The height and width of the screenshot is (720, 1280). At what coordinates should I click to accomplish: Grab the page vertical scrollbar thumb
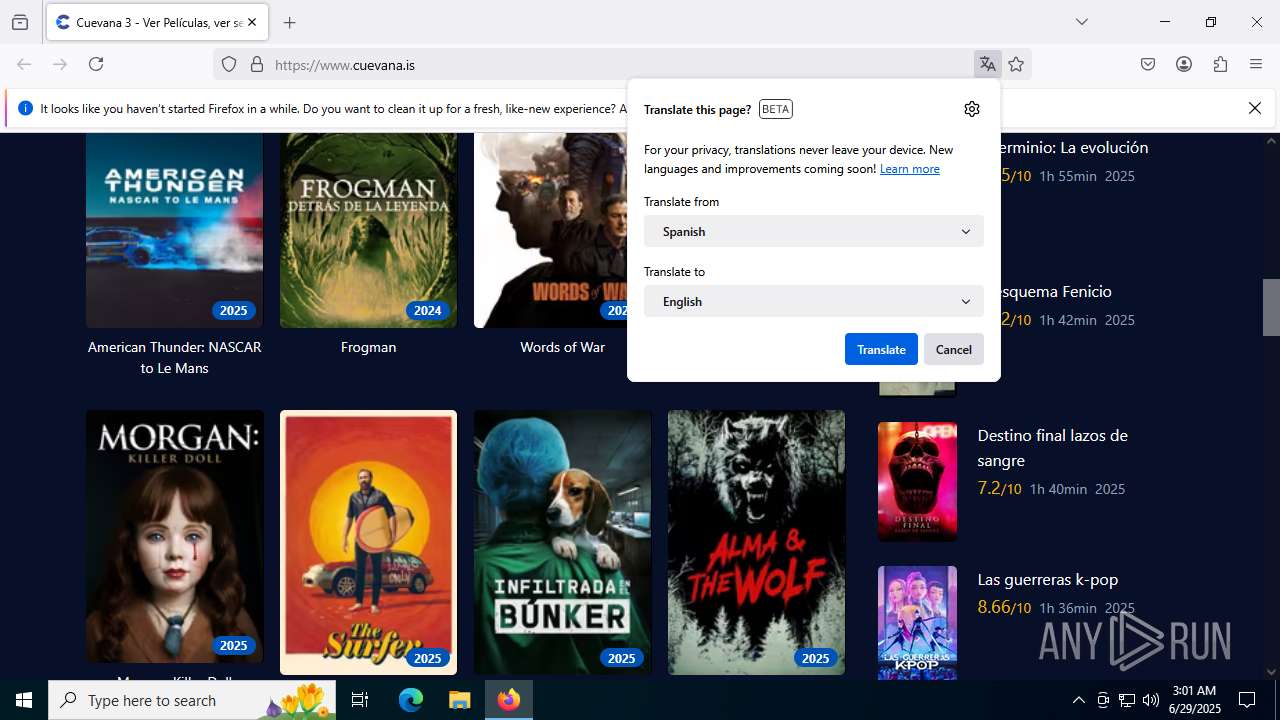(1271, 307)
